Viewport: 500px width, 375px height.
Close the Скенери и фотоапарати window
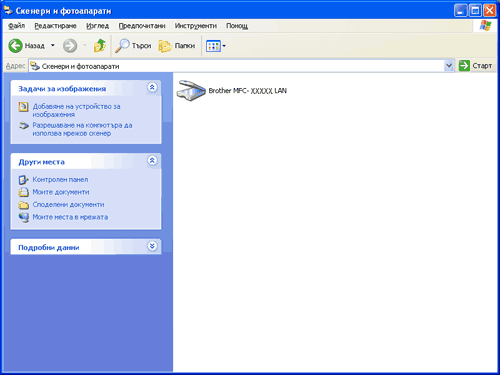(x=490, y=10)
